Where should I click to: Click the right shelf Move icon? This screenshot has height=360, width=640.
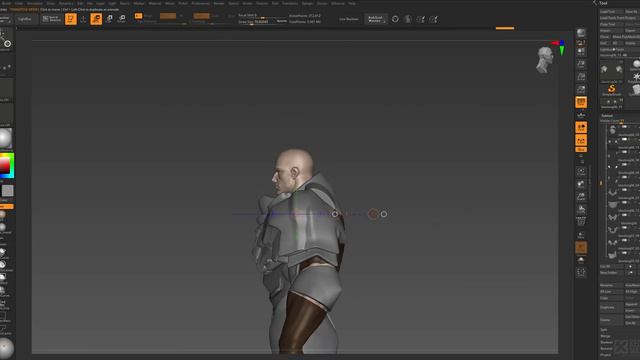581,184
